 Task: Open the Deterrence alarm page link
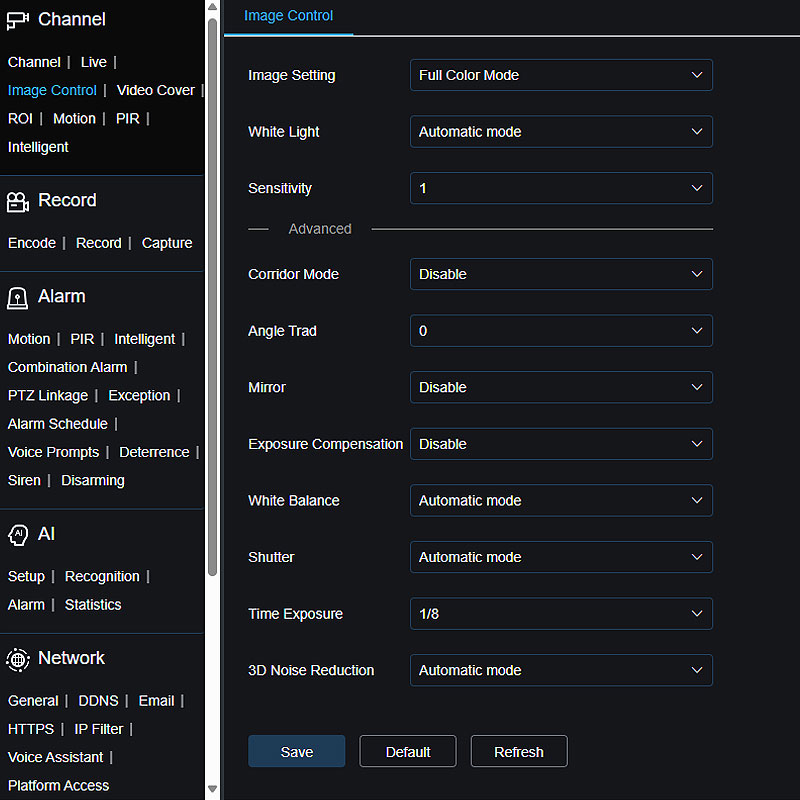click(x=154, y=452)
